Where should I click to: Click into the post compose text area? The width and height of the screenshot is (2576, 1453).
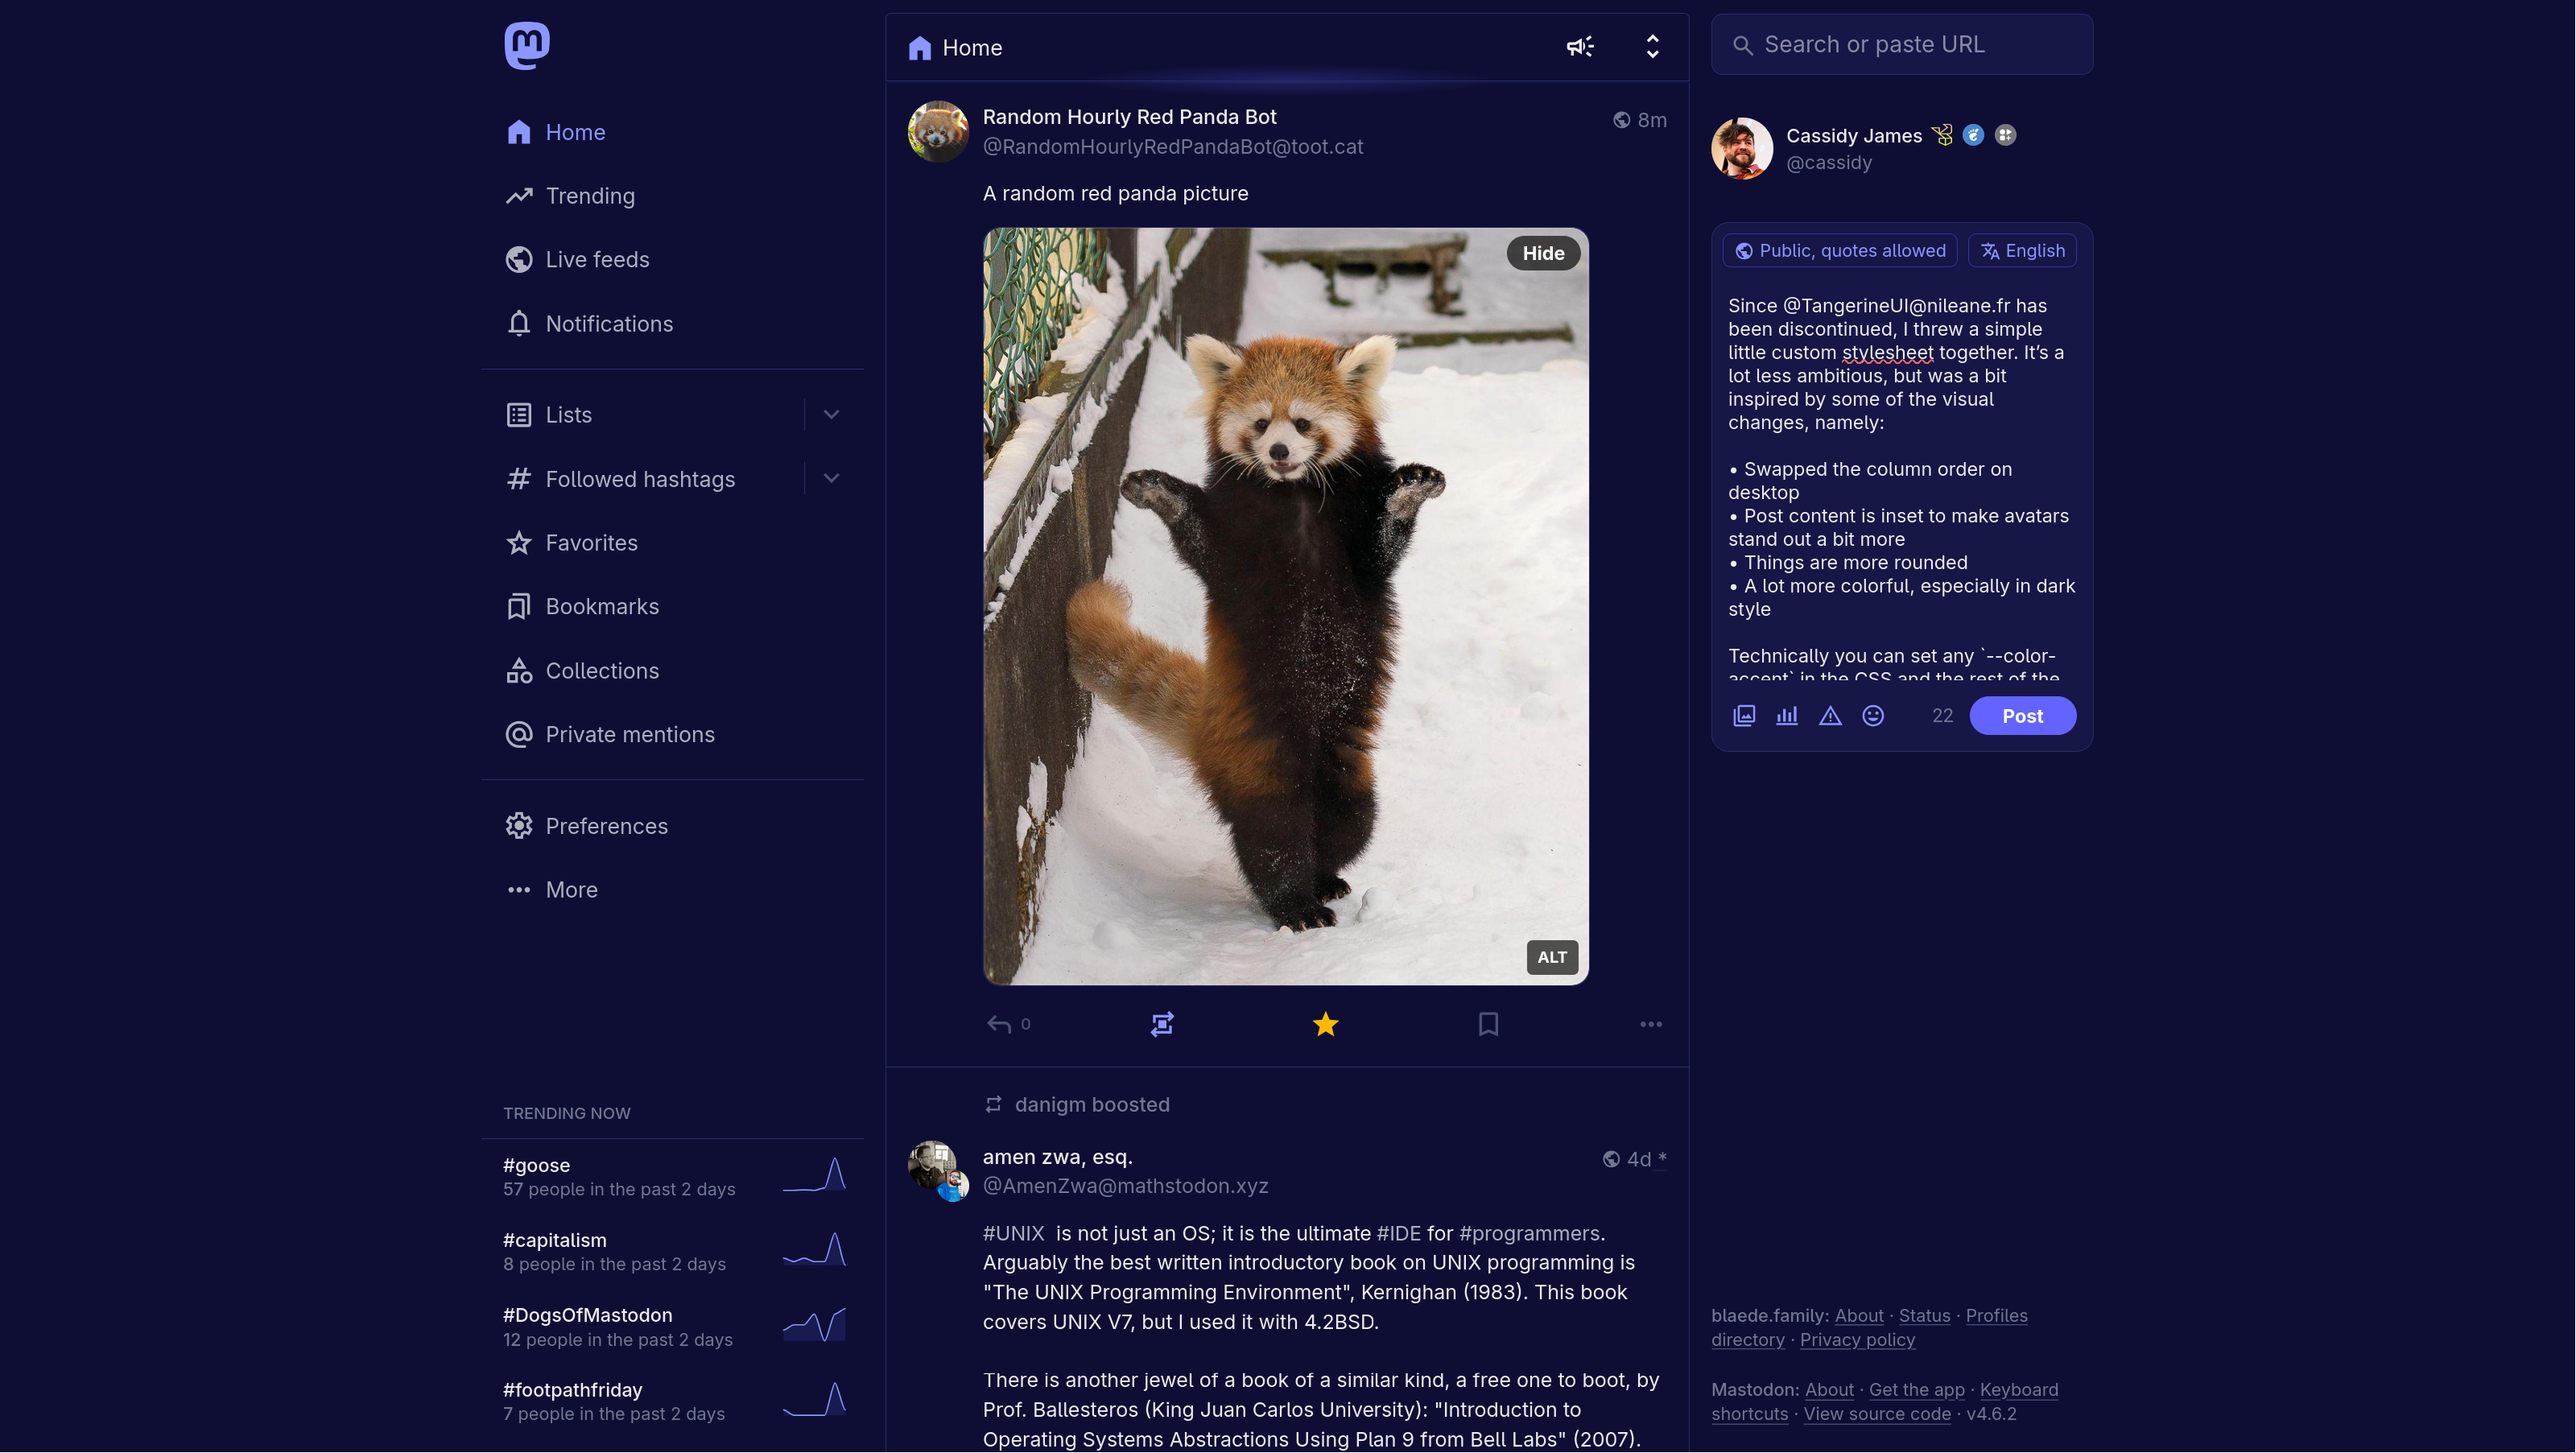pos(1902,487)
